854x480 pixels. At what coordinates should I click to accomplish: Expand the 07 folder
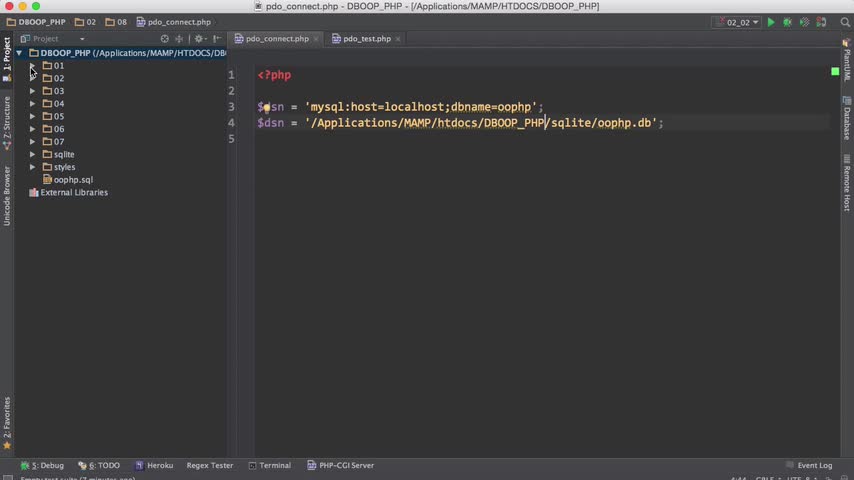pos(33,142)
